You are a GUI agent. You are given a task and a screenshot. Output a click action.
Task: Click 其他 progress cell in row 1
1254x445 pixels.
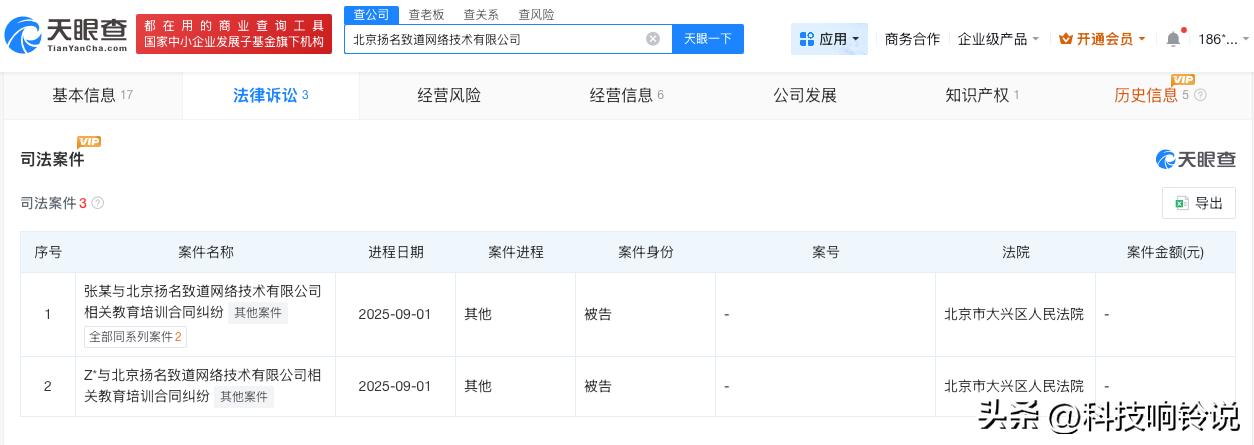478,314
